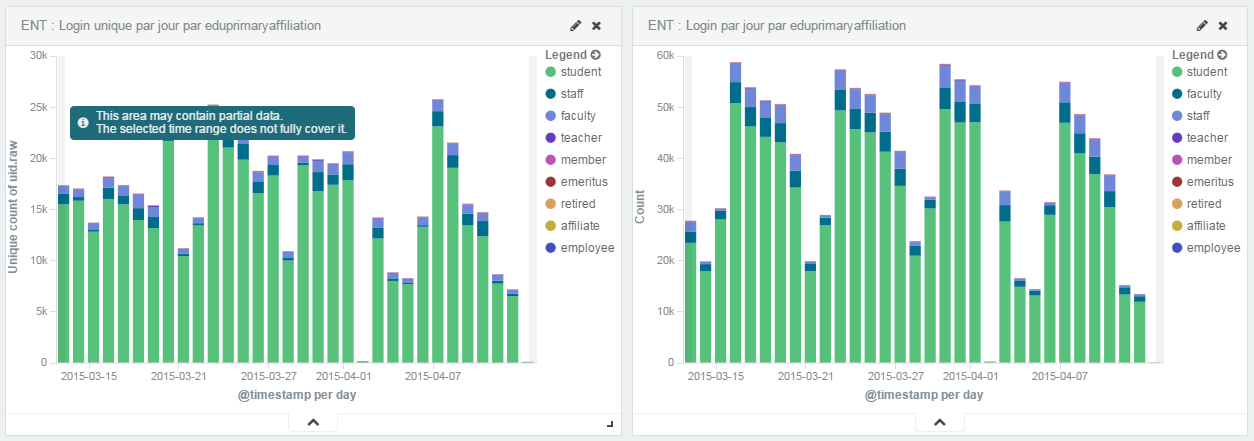Screen dimensions: 1254x441
Task: Click green student color dot in right legend
Action: pyautogui.click(x=1176, y=72)
